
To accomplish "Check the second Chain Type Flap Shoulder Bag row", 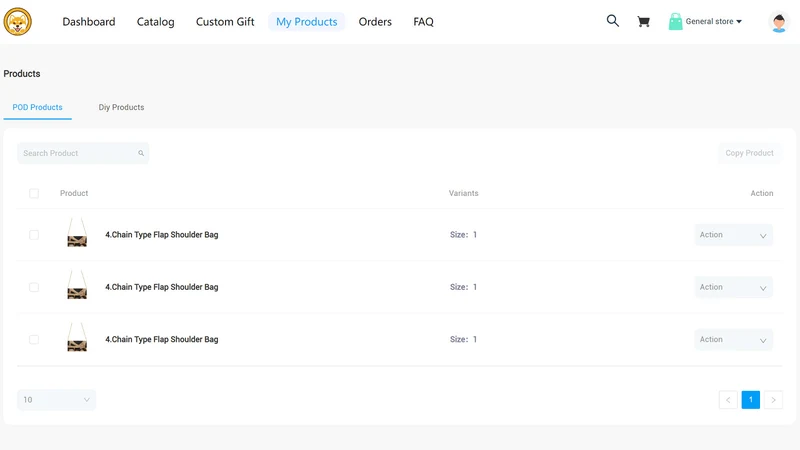I will click(34, 287).
